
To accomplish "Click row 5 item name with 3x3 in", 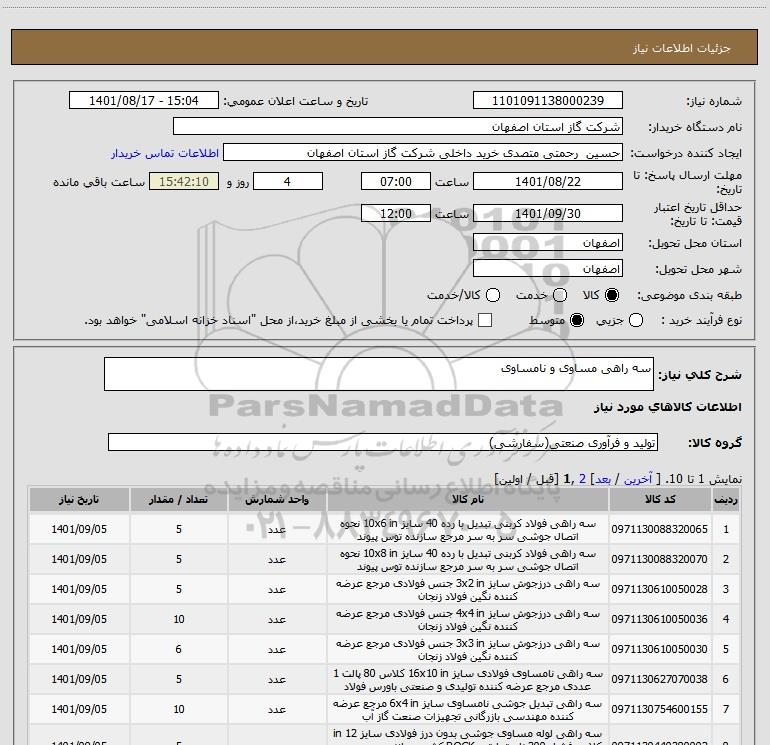I will (468, 650).
